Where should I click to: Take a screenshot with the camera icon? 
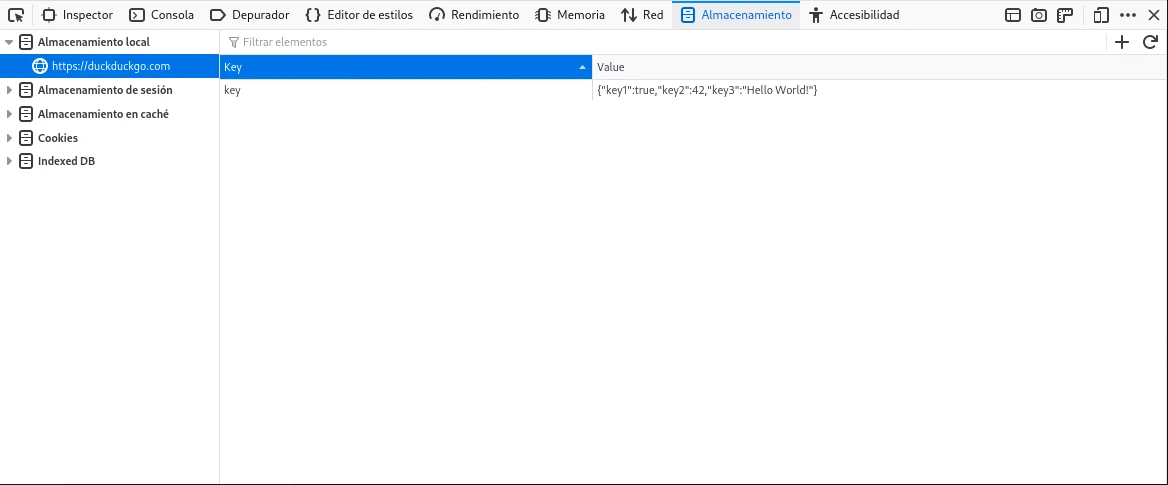1039,15
